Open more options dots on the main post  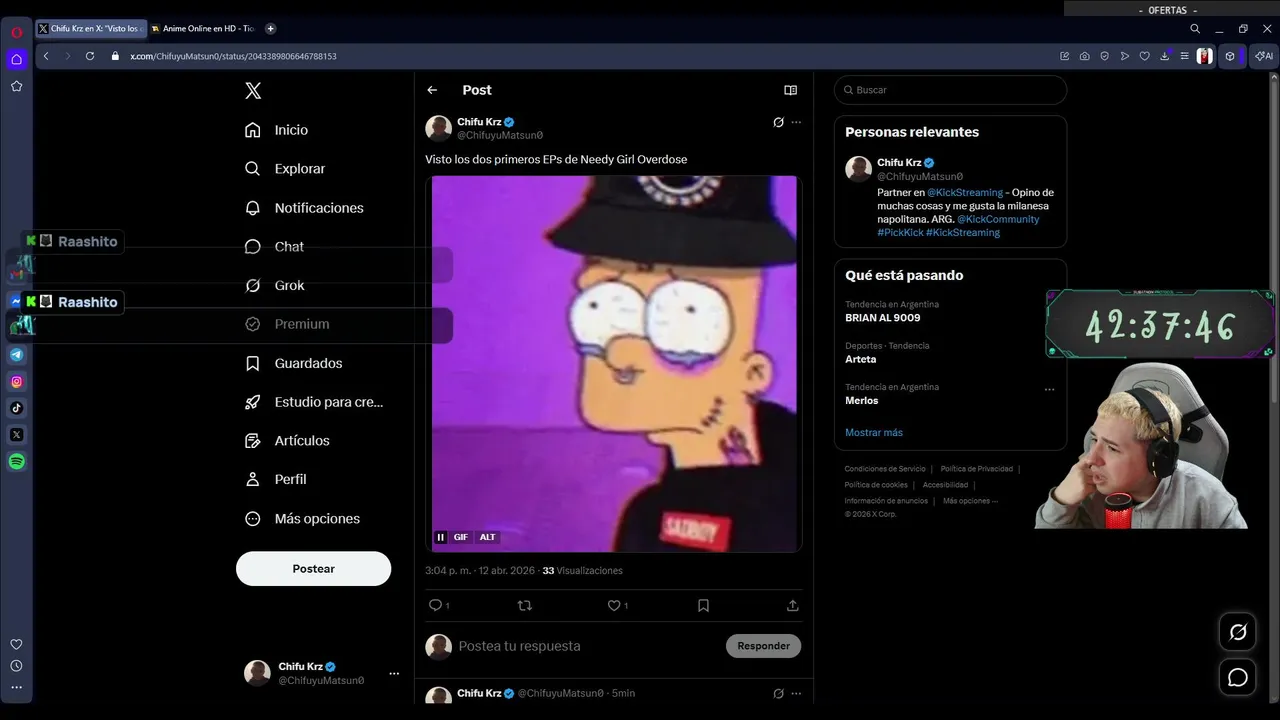coord(796,122)
